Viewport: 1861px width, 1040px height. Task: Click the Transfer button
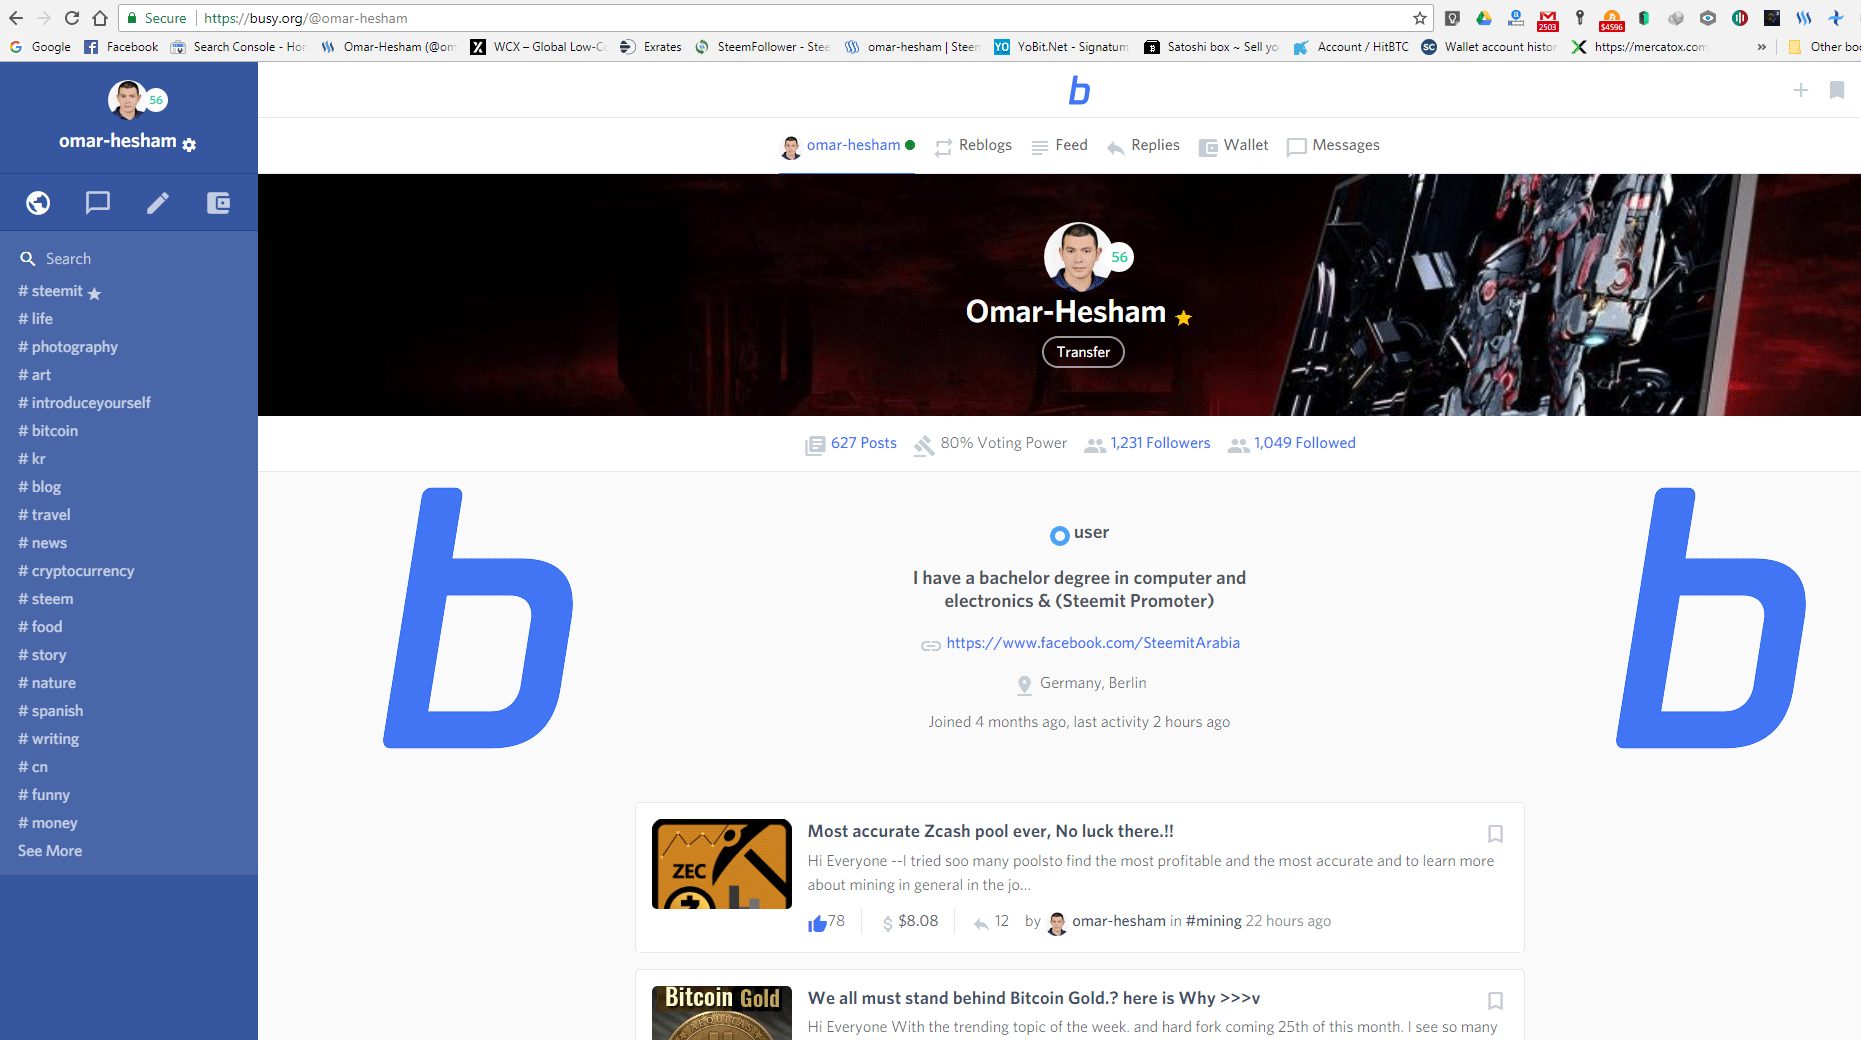pos(1083,352)
